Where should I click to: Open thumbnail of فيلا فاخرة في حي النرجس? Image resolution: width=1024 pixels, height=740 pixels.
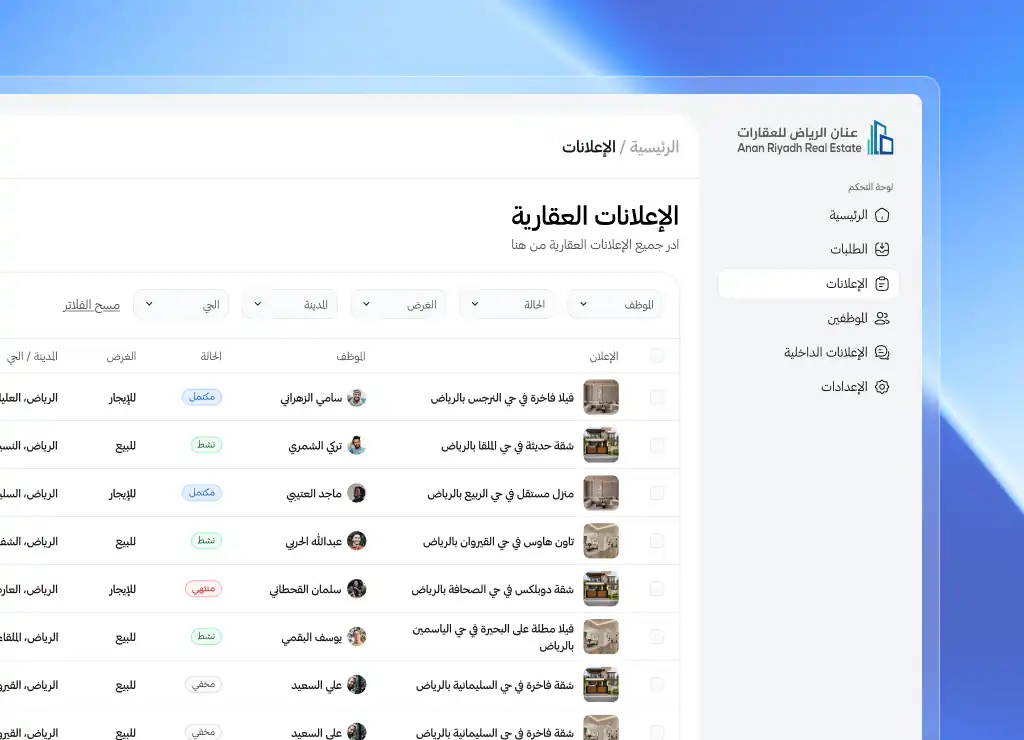[601, 397]
